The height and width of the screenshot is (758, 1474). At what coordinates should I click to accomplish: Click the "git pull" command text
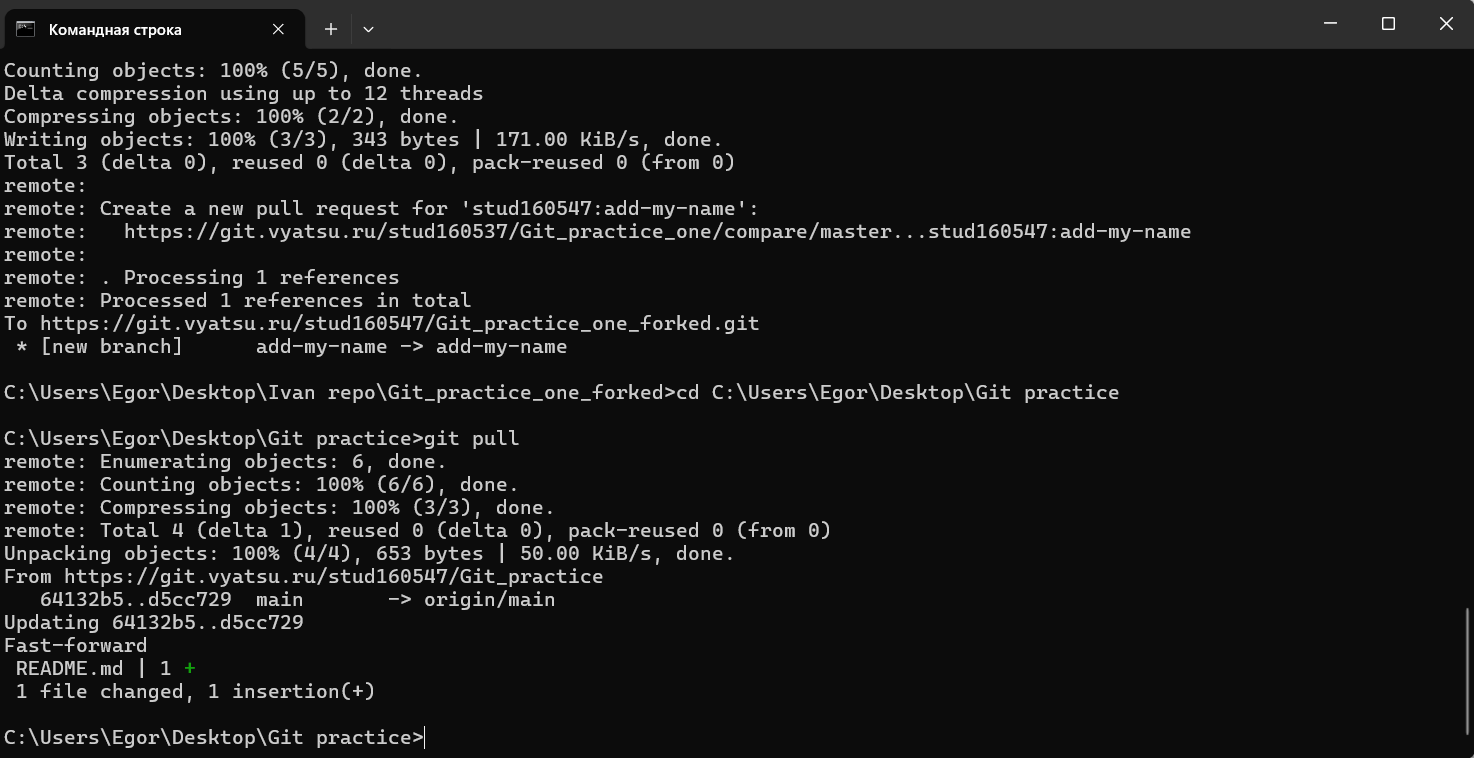click(x=471, y=439)
